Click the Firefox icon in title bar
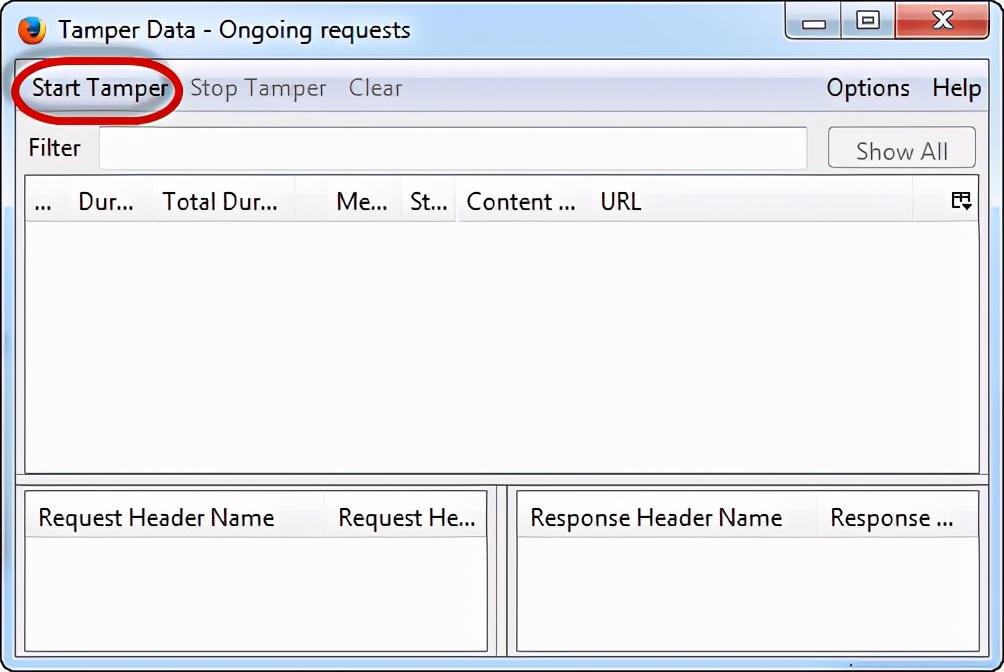1004x672 pixels. pos(32,29)
